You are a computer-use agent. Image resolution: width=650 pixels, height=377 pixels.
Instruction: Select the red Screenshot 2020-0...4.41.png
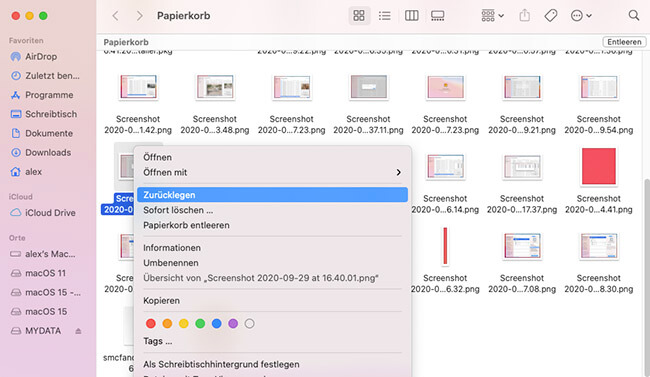pos(599,166)
